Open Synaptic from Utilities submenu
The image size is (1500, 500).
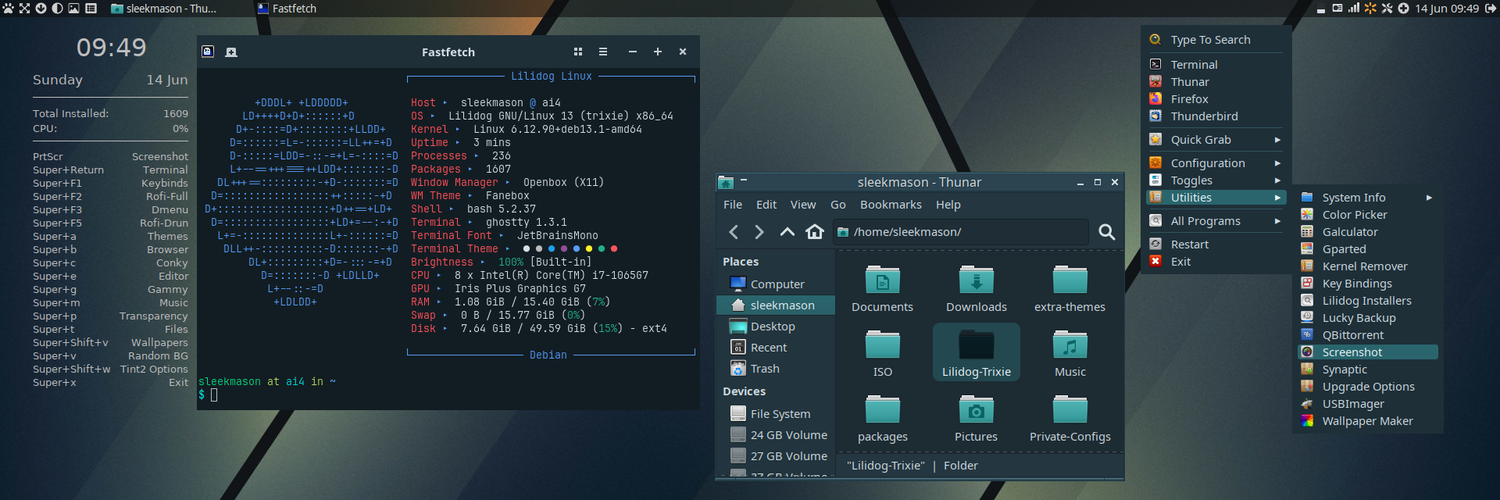(x=1367, y=369)
